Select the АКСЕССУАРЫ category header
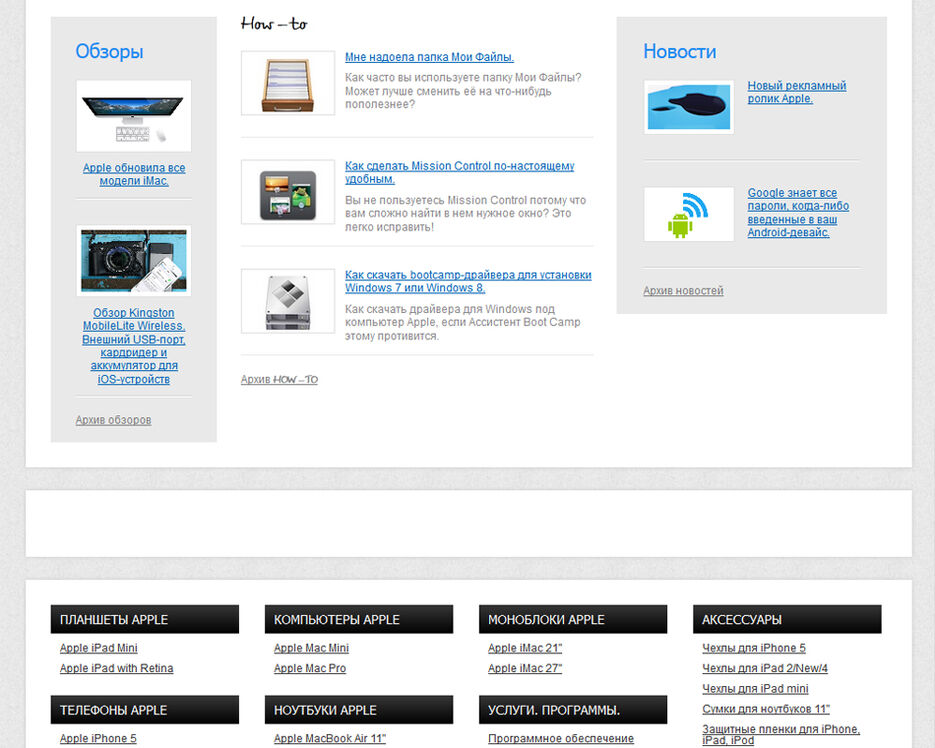This screenshot has height=748, width=935. click(x=786, y=620)
